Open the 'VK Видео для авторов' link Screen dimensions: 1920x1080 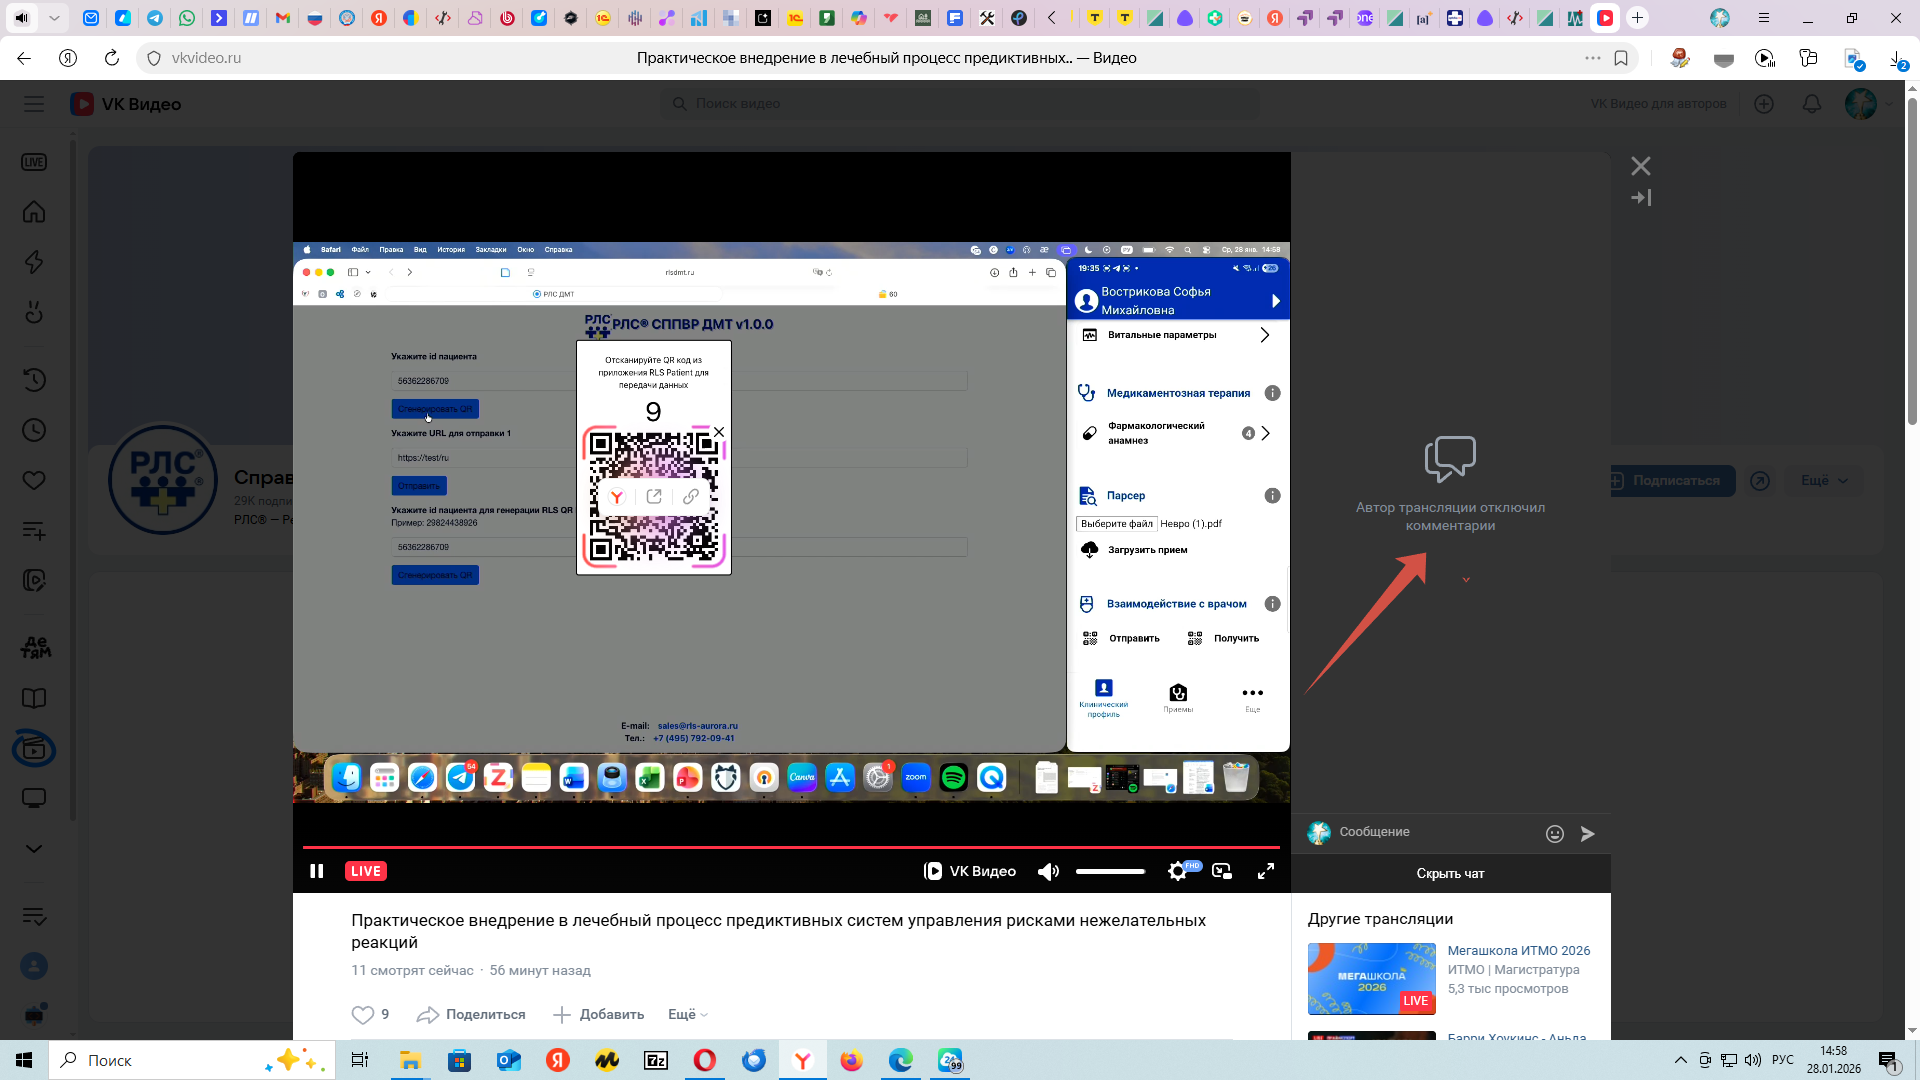pyautogui.click(x=1658, y=104)
